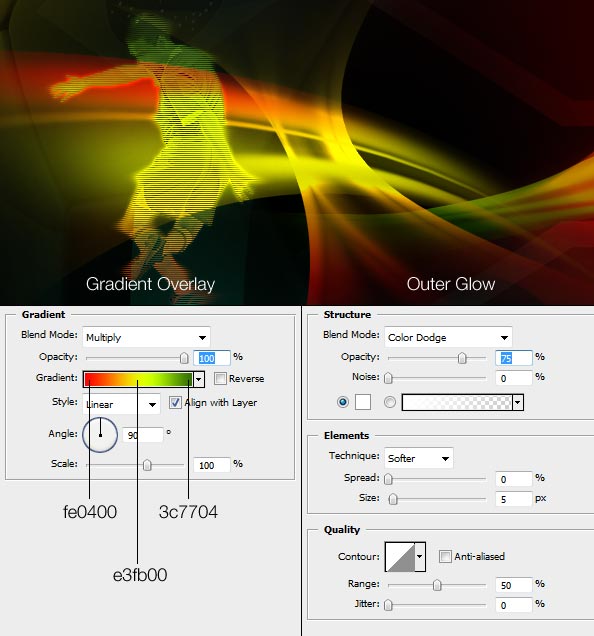
Task: Click the Outer Glow opacity field showing 75
Action: pos(513,358)
